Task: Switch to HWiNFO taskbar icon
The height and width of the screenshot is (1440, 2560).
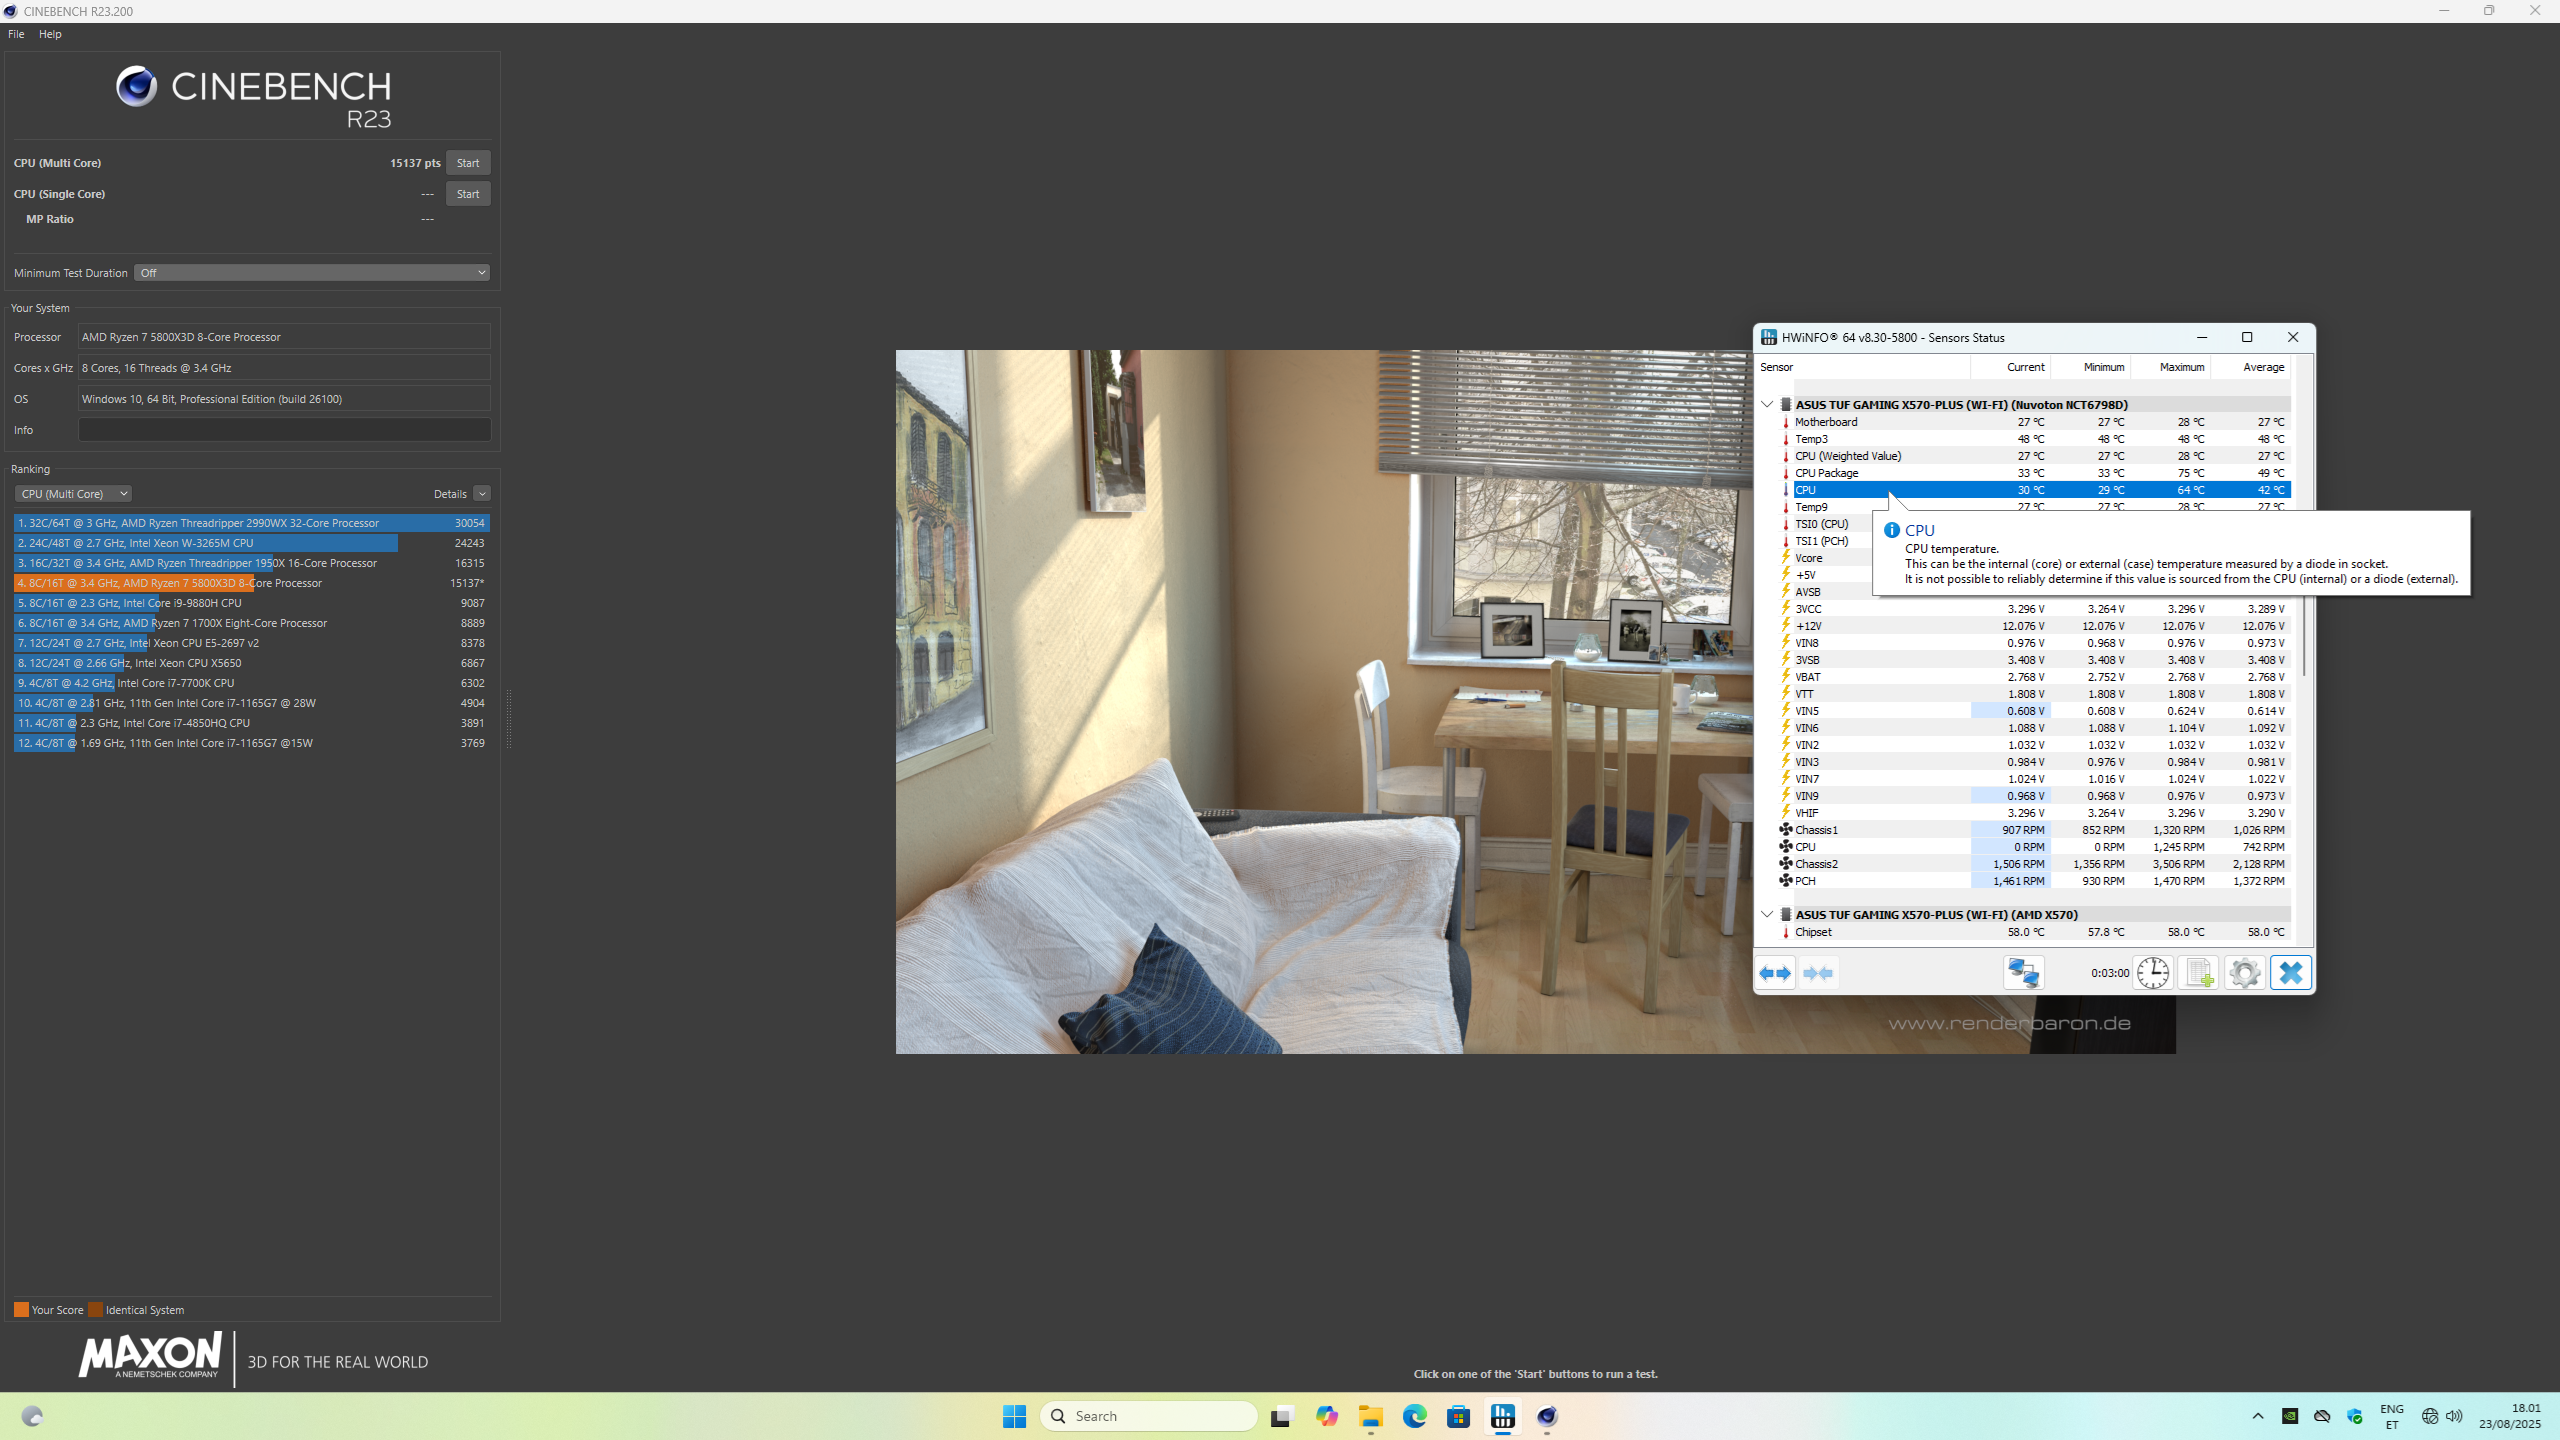Action: pos(1503,1416)
